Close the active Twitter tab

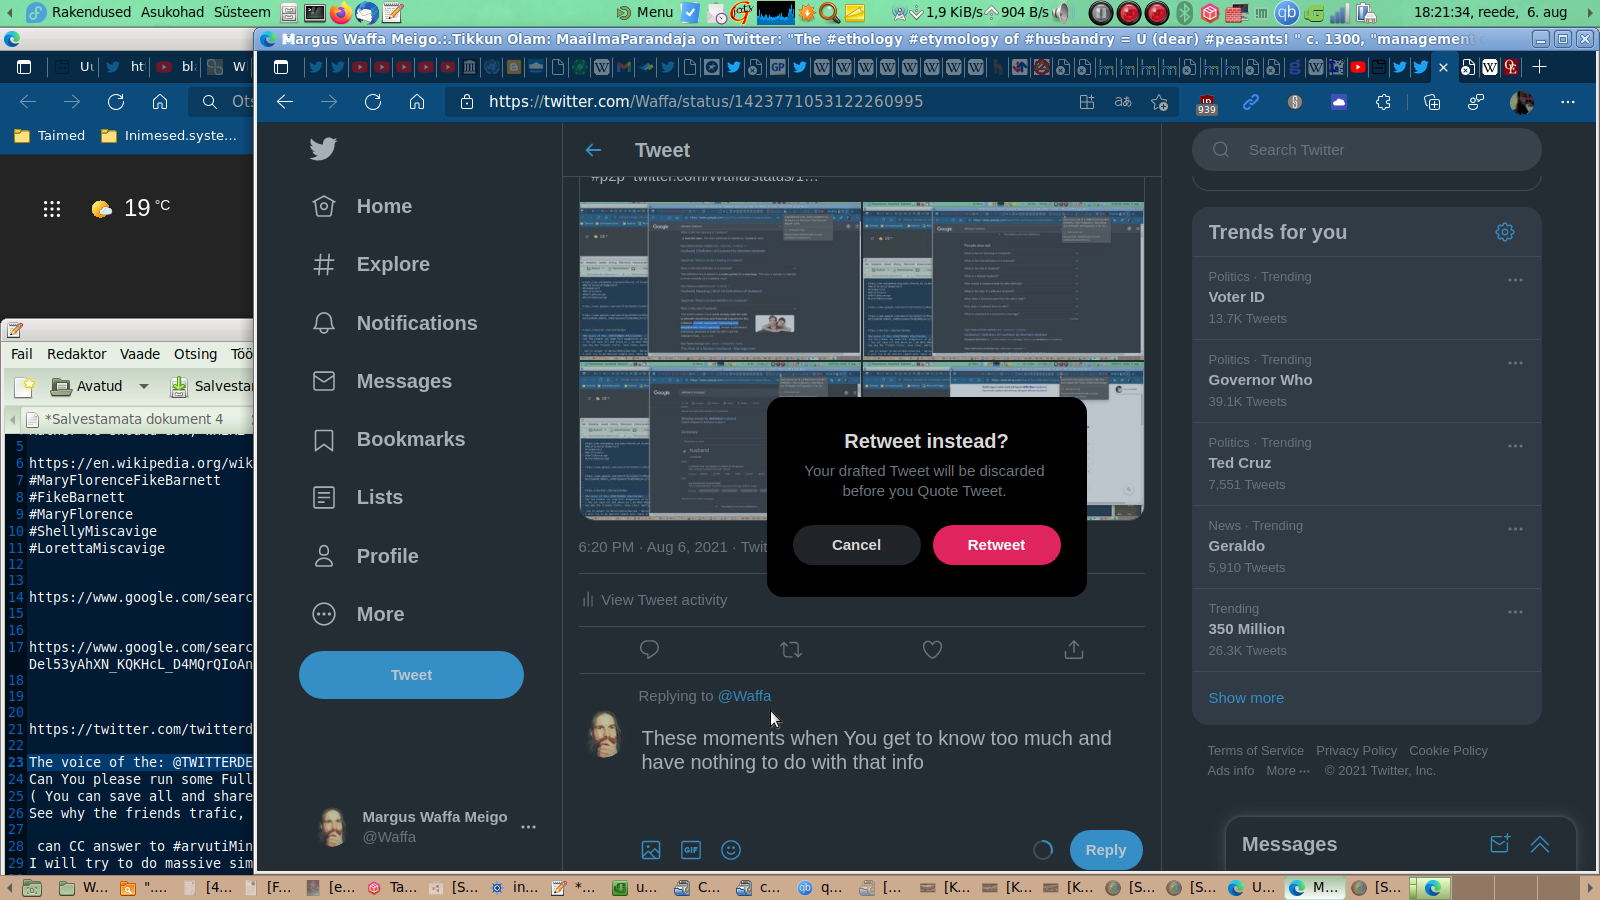1443,67
